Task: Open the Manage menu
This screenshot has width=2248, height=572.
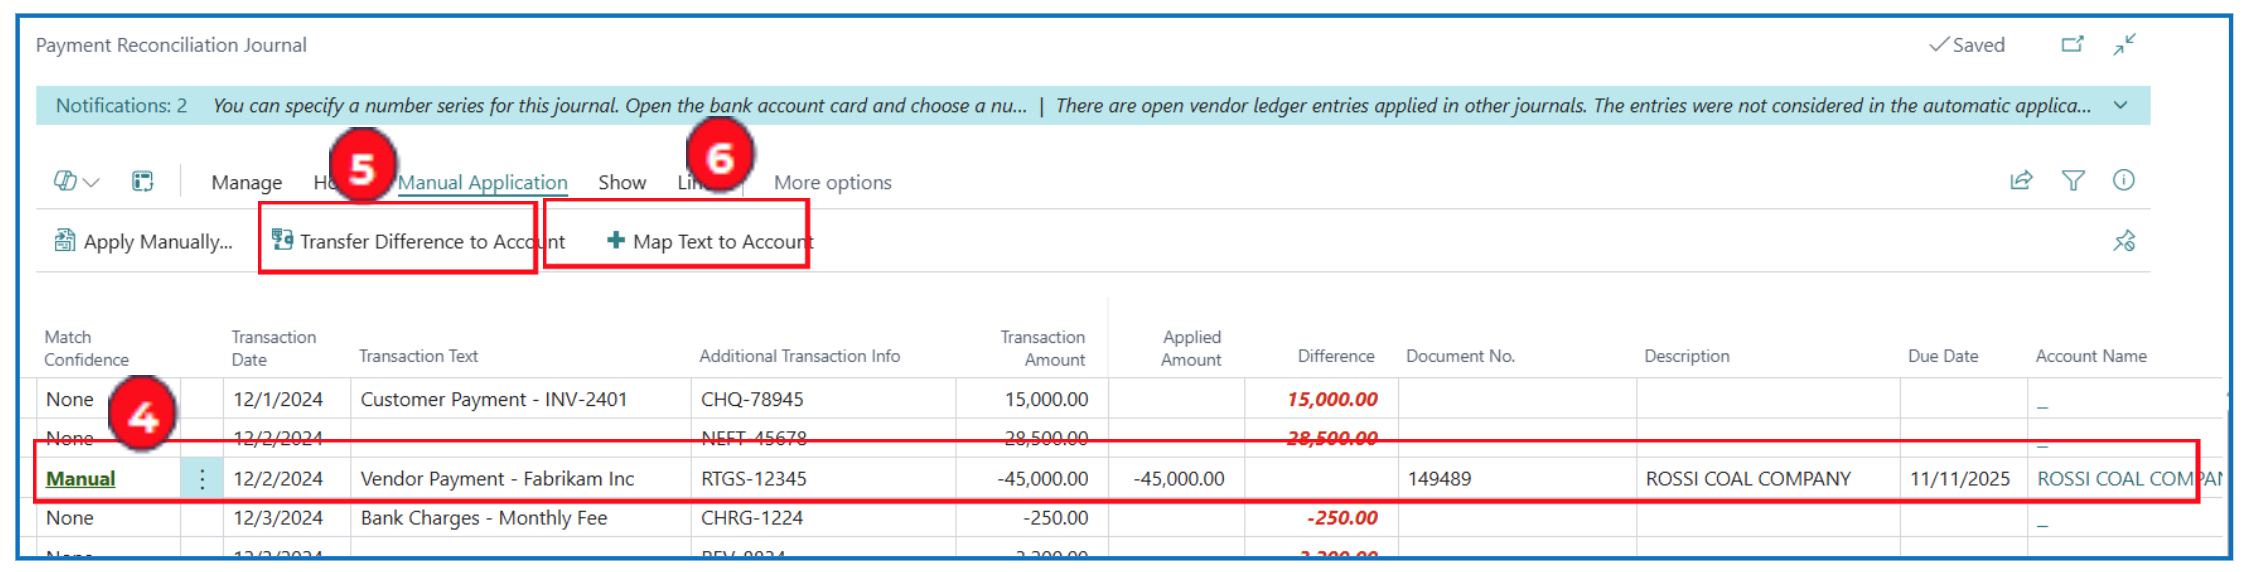Action: tap(246, 182)
